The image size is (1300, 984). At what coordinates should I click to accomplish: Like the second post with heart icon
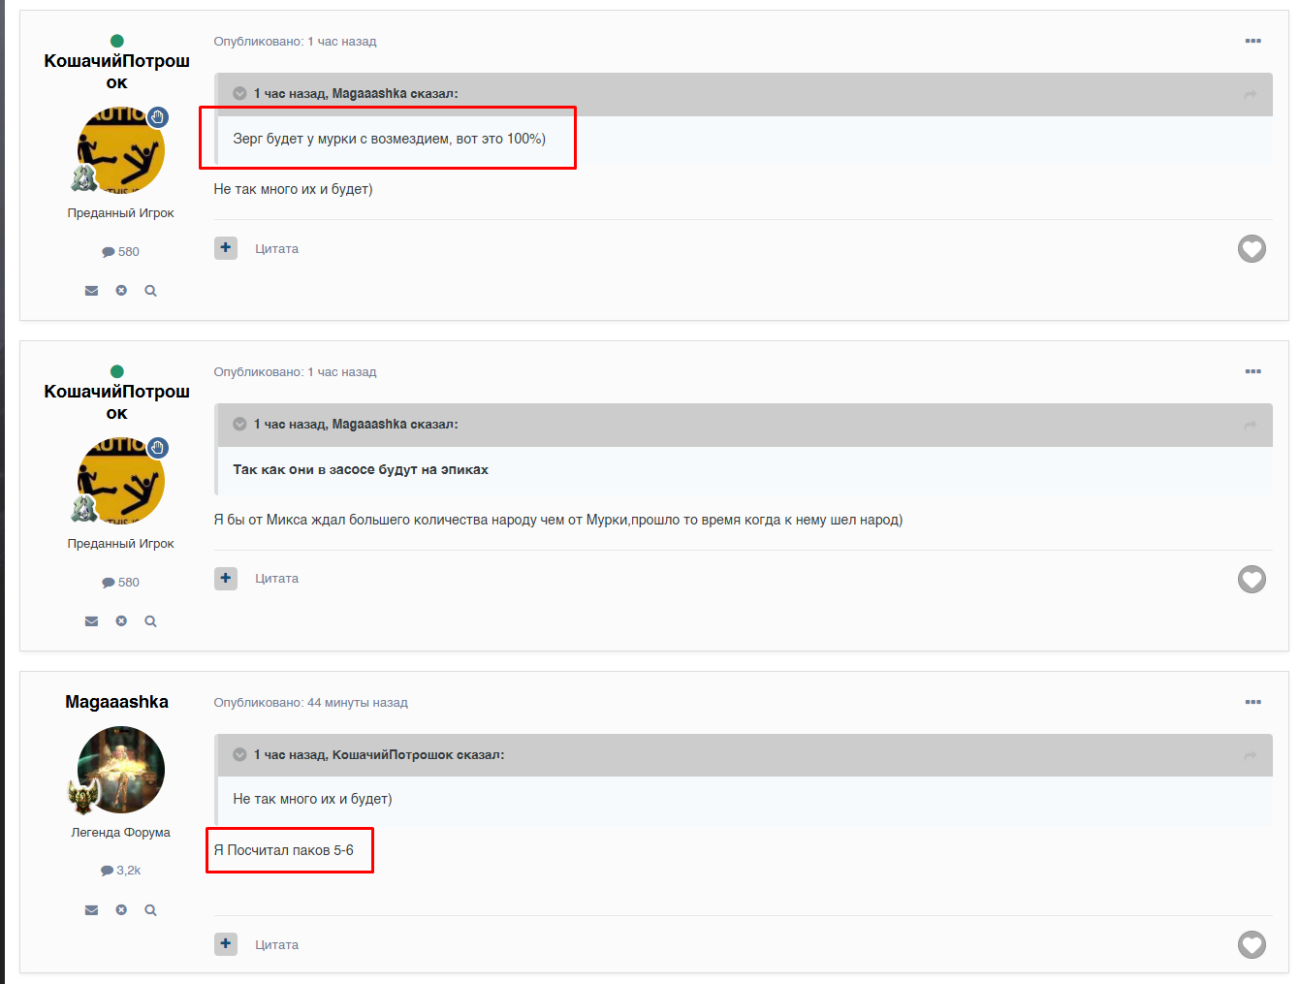pos(1251,579)
